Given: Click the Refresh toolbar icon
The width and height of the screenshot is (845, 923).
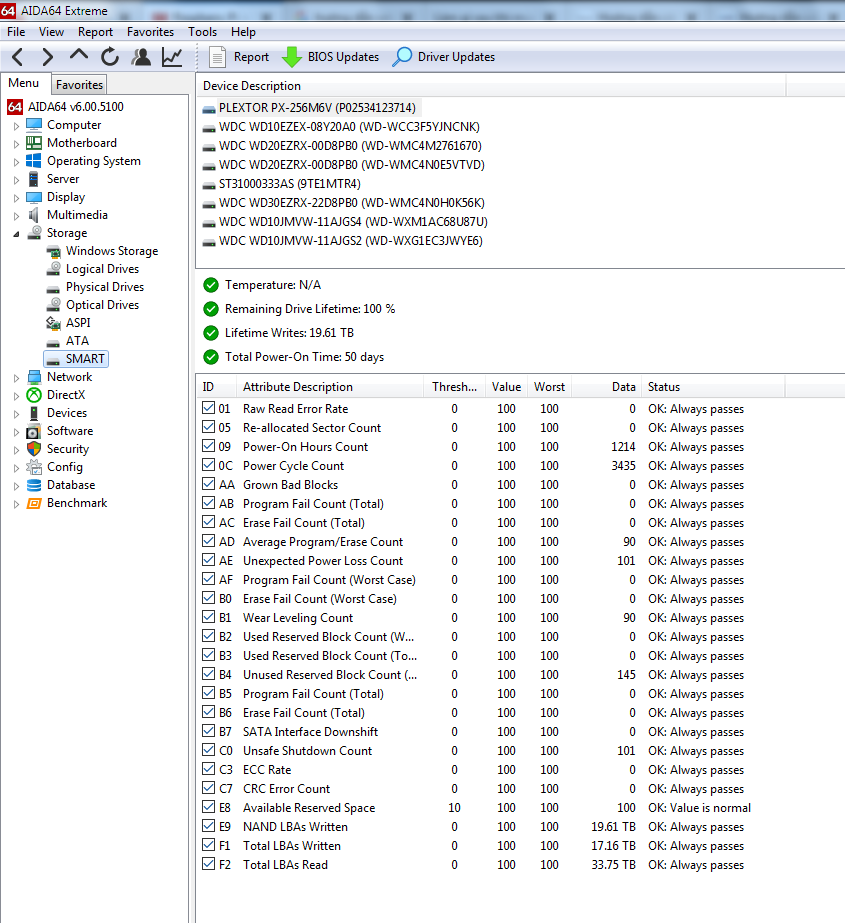Looking at the screenshot, I should 110,57.
